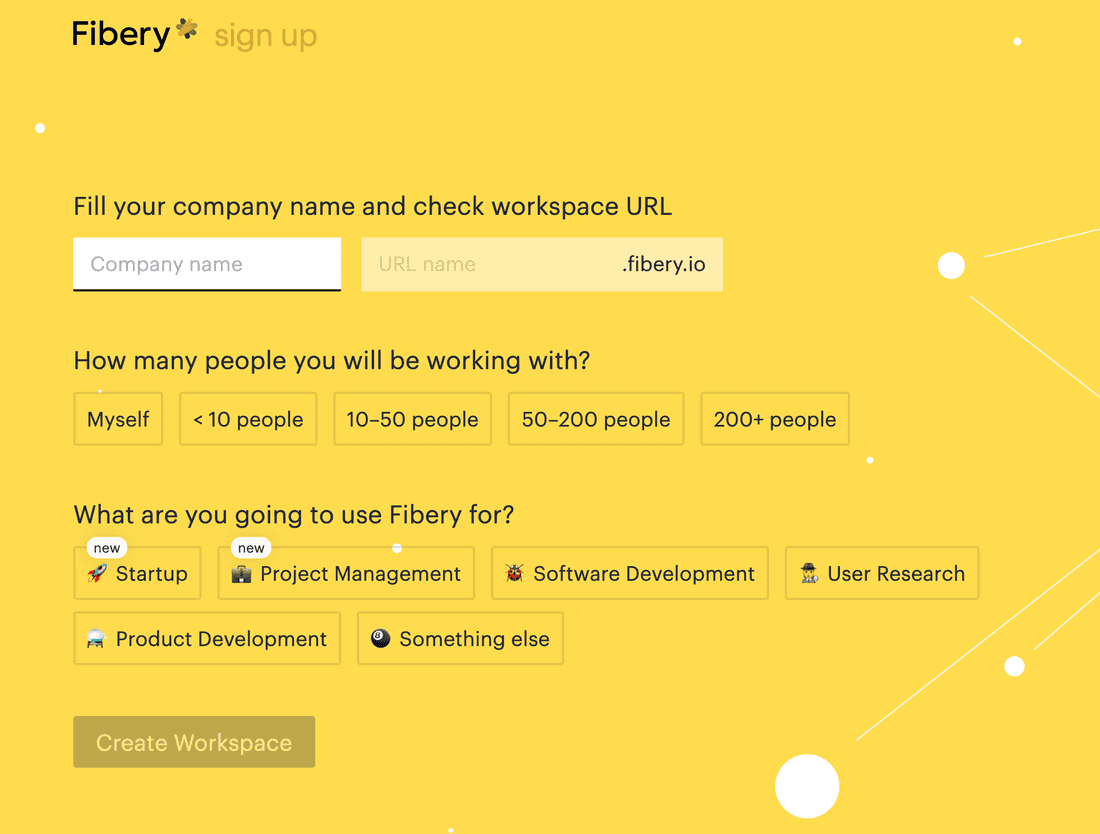Click the ladybug icon on Software Development
Viewport: 1100px width, 834px height.
(x=515, y=574)
